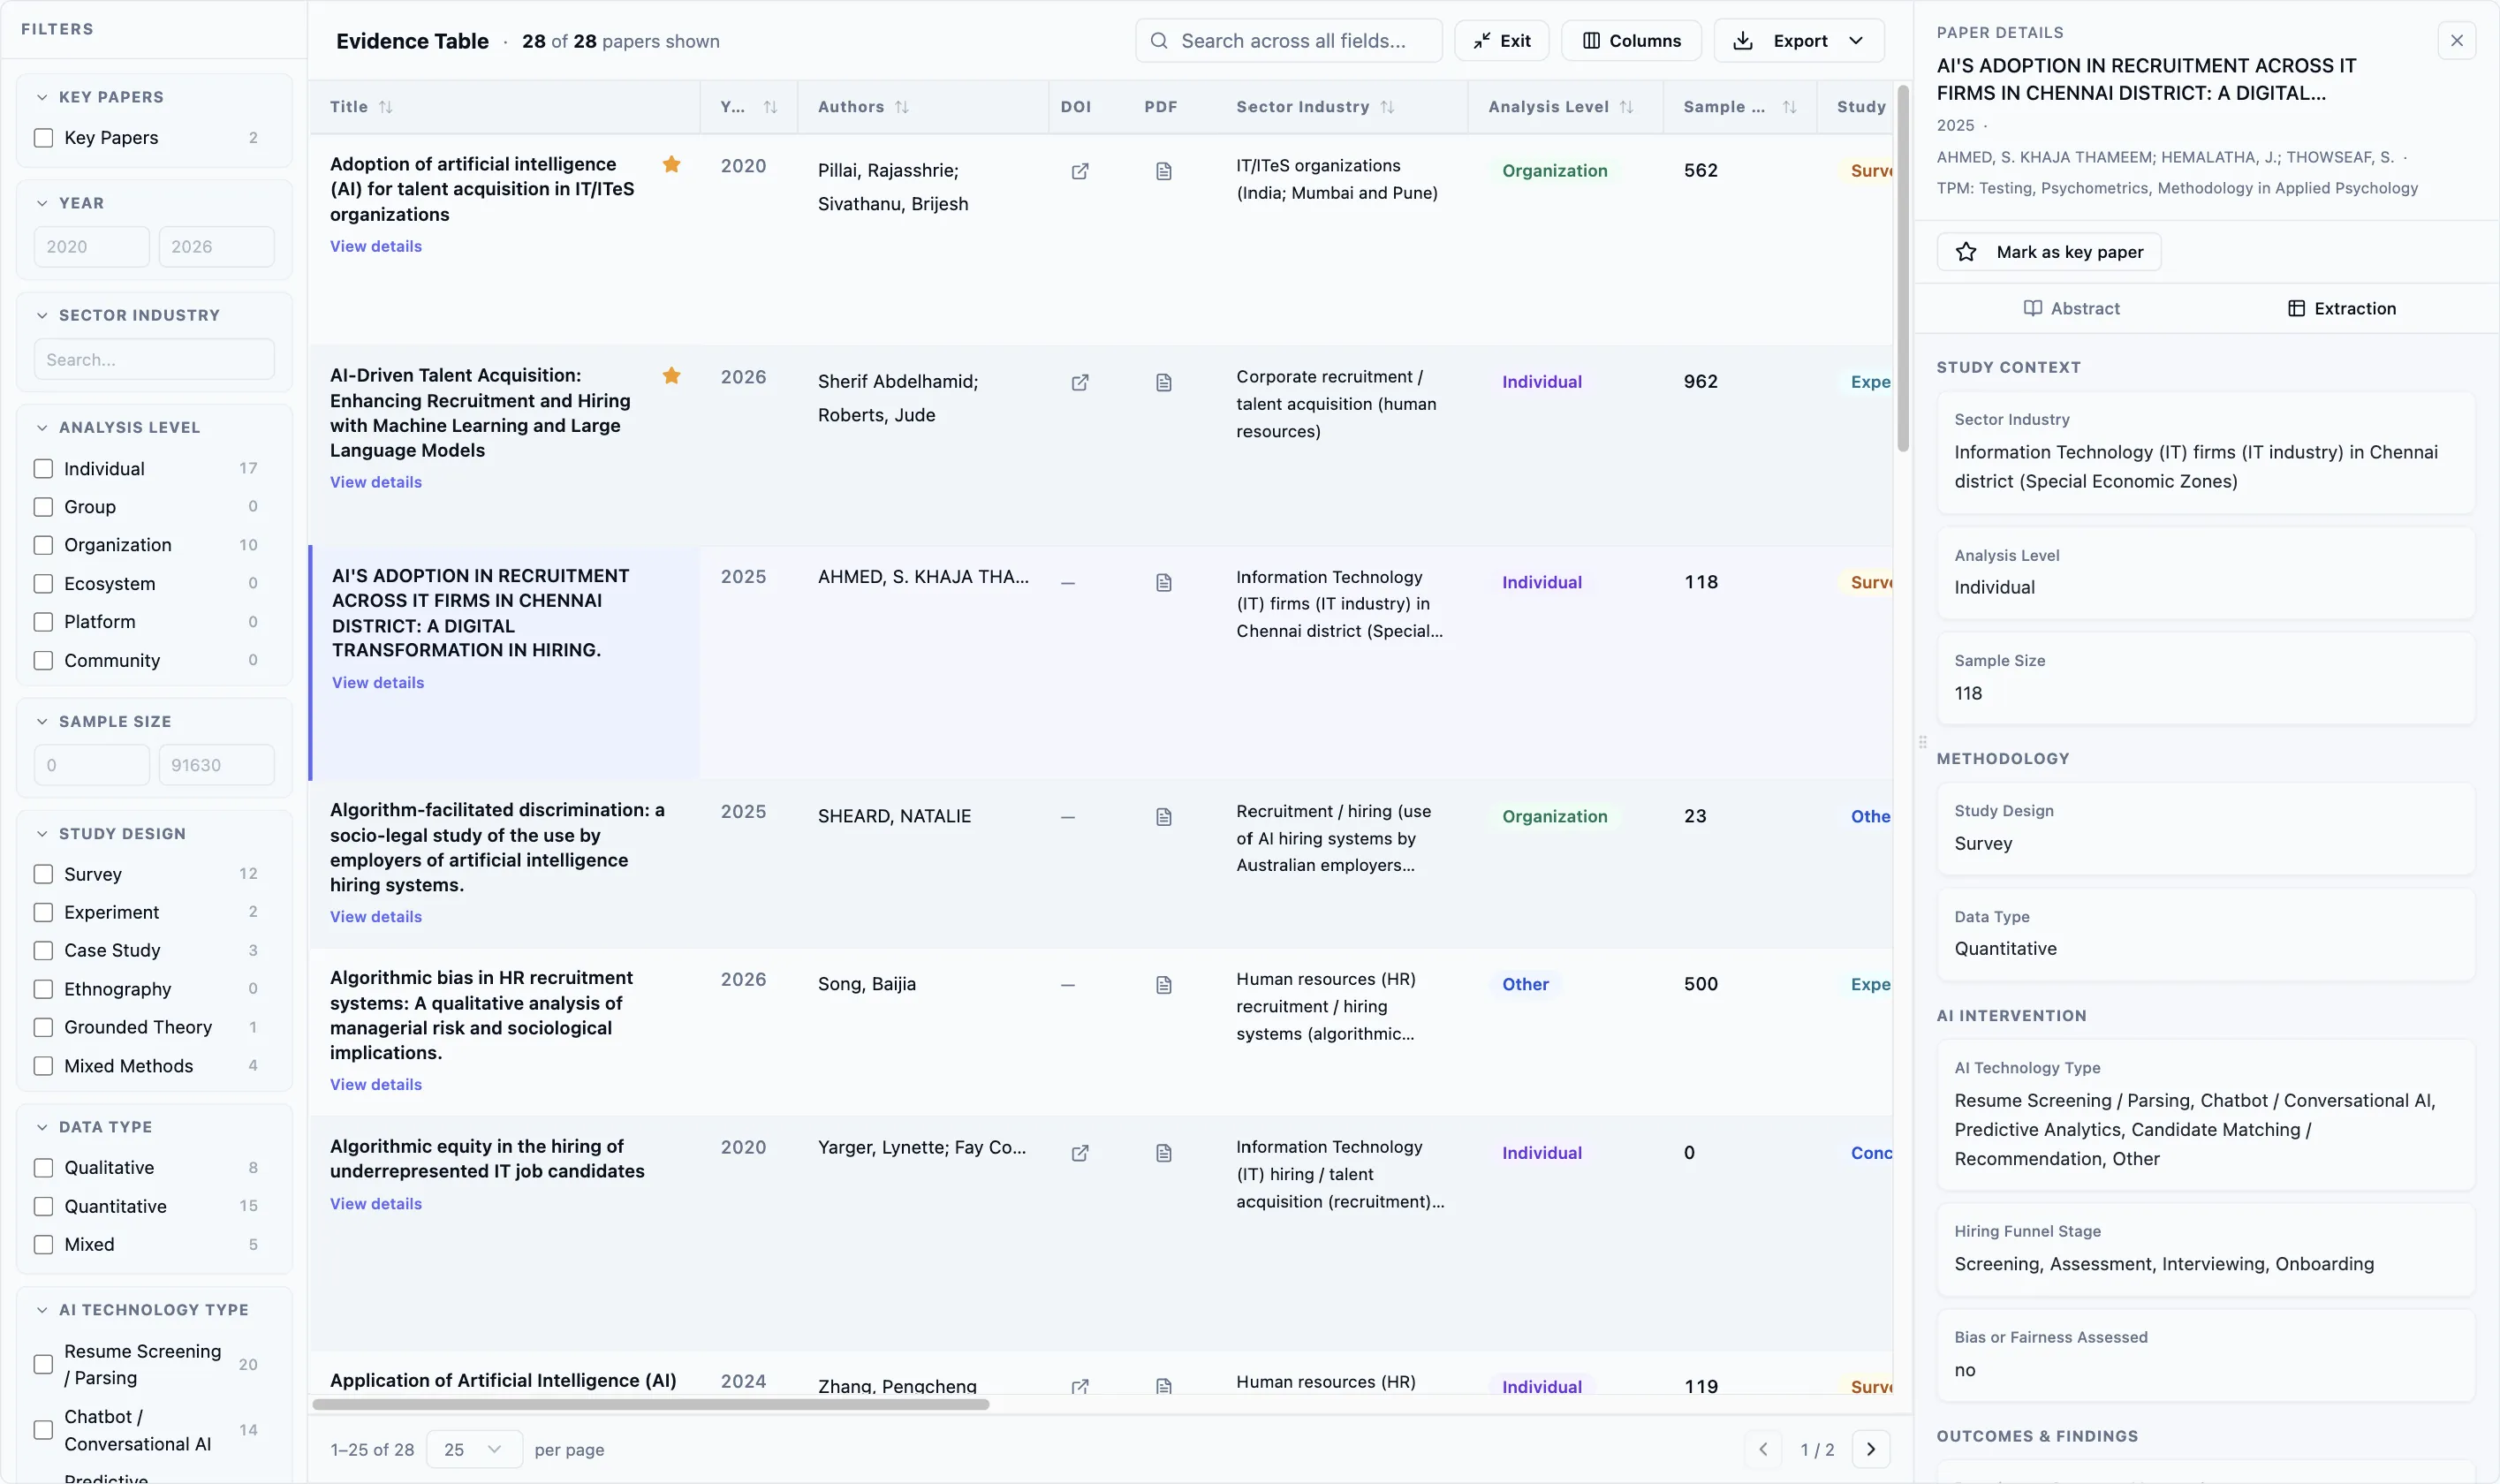Collapse the Key Papers filter section
2500x1484 pixels.
[x=42, y=97]
